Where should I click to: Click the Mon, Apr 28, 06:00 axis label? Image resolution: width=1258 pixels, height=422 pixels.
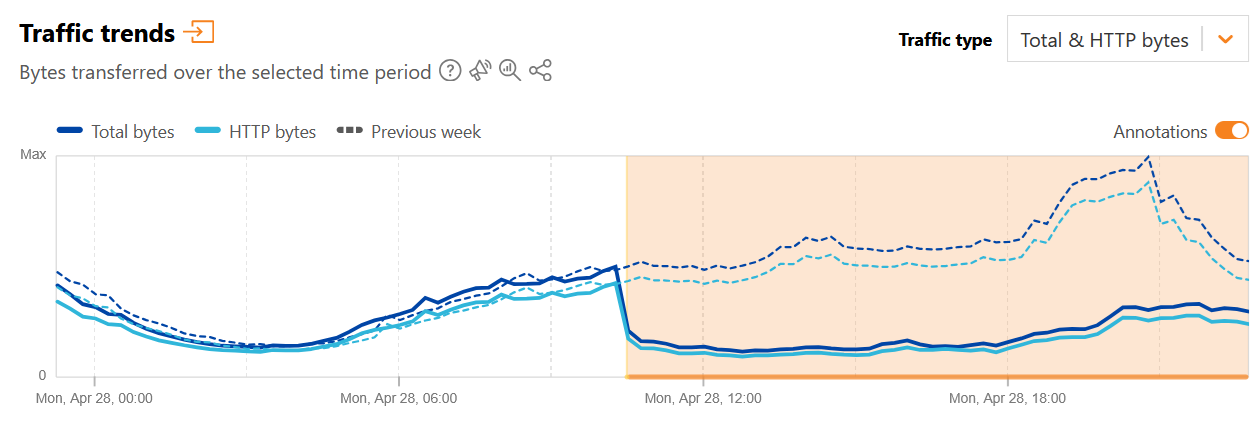point(399,398)
